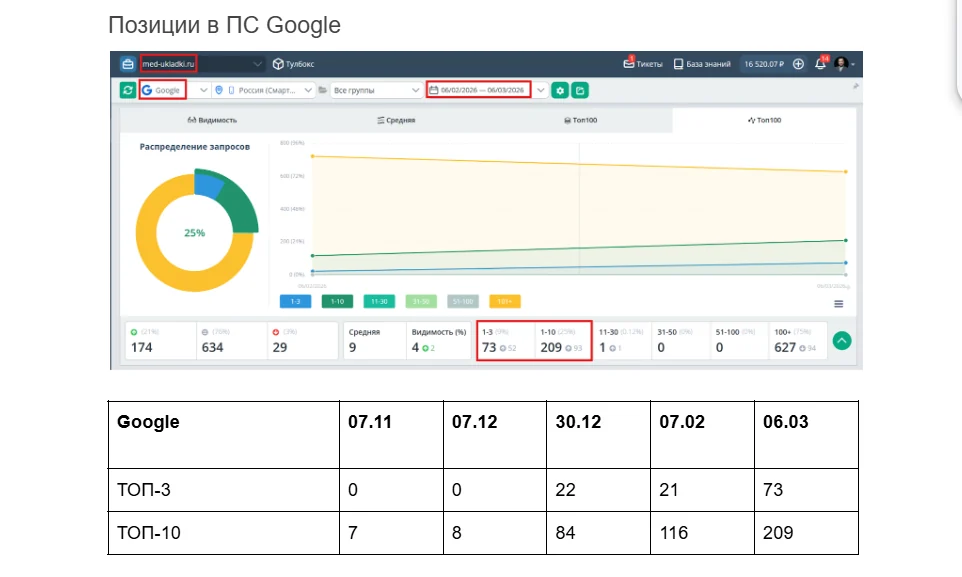Open the Все группы dropdown
The height and width of the screenshot is (577, 962).
pyautogui.click(x=376, y=90)
